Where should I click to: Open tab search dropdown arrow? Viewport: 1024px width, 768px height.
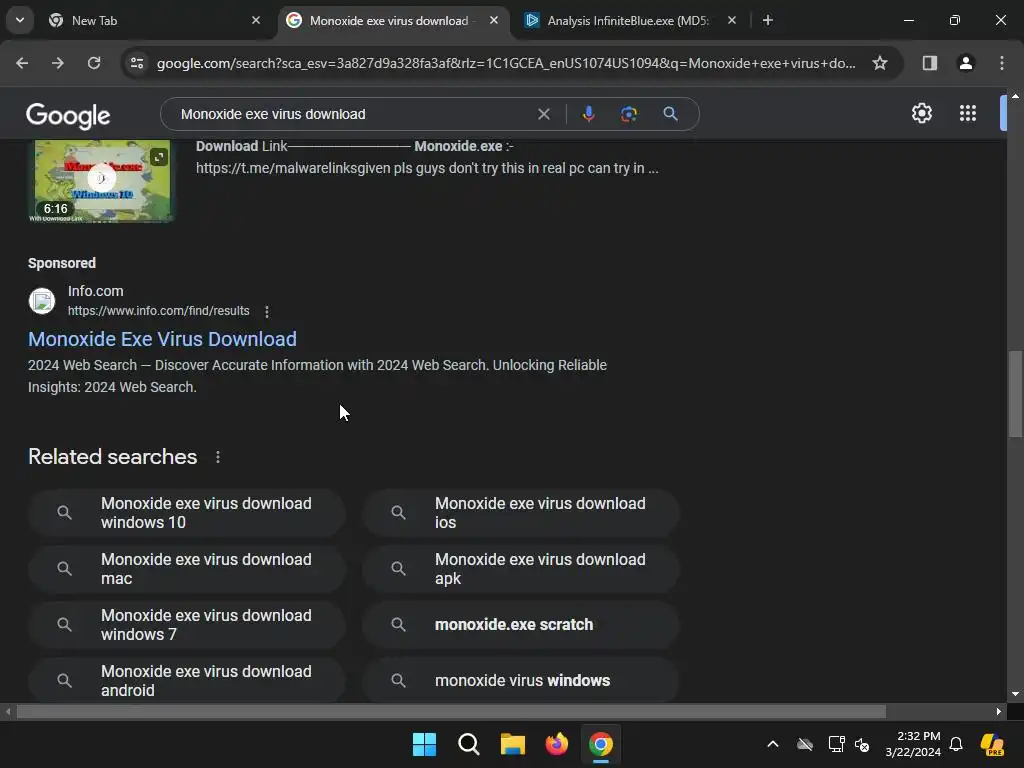coord(20,20)
